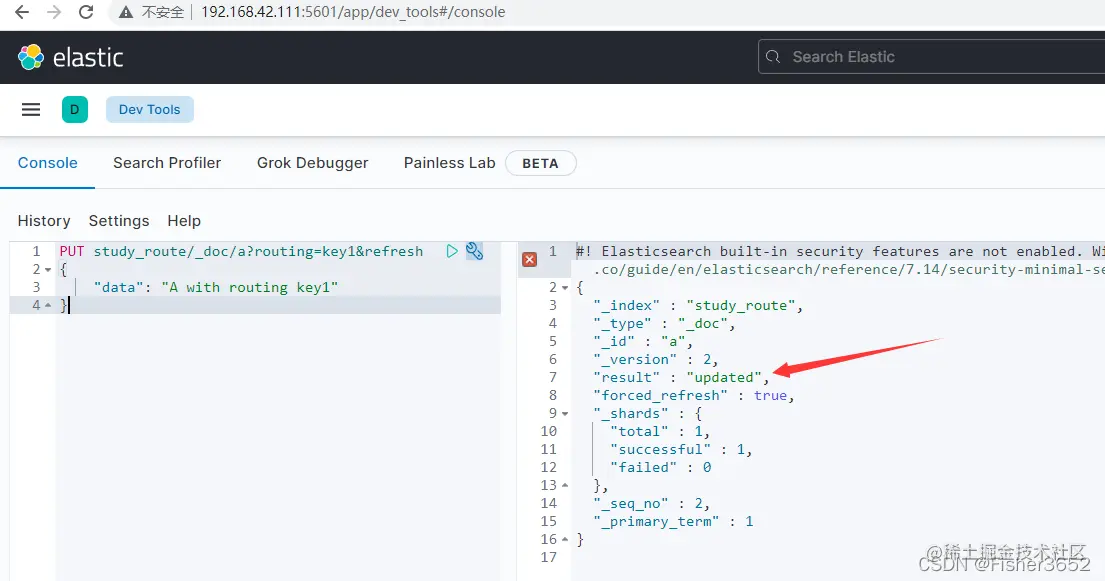The image size is (1105, 581).
Task: Click the "A with routing key1" value
Action: tap(249, 287)
